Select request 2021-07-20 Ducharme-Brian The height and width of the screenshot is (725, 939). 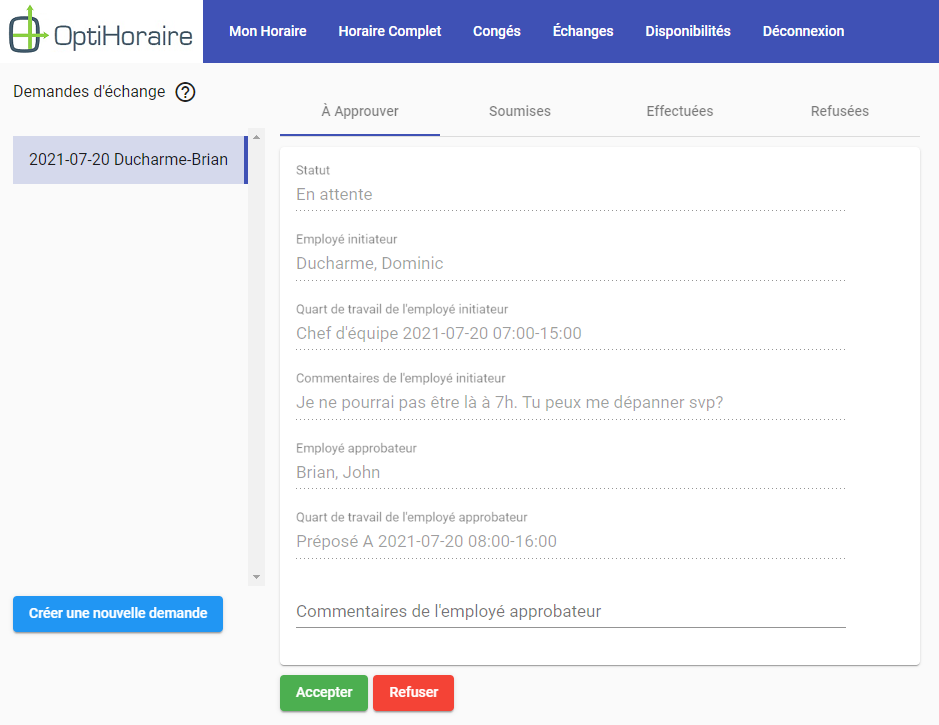130,160
